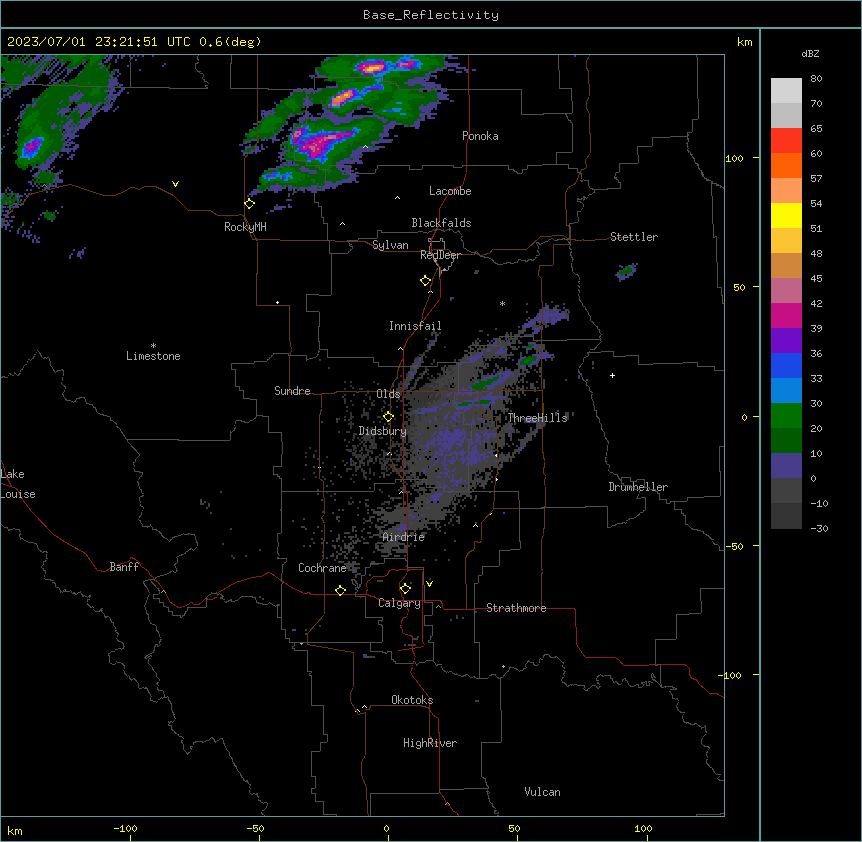The height and width of the screenshot is (842, 862).
Task: Click the km unit label at top right
Action: click(745, 42)
